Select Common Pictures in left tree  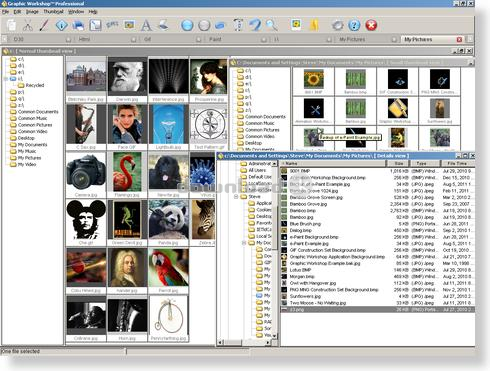(35, 125)
